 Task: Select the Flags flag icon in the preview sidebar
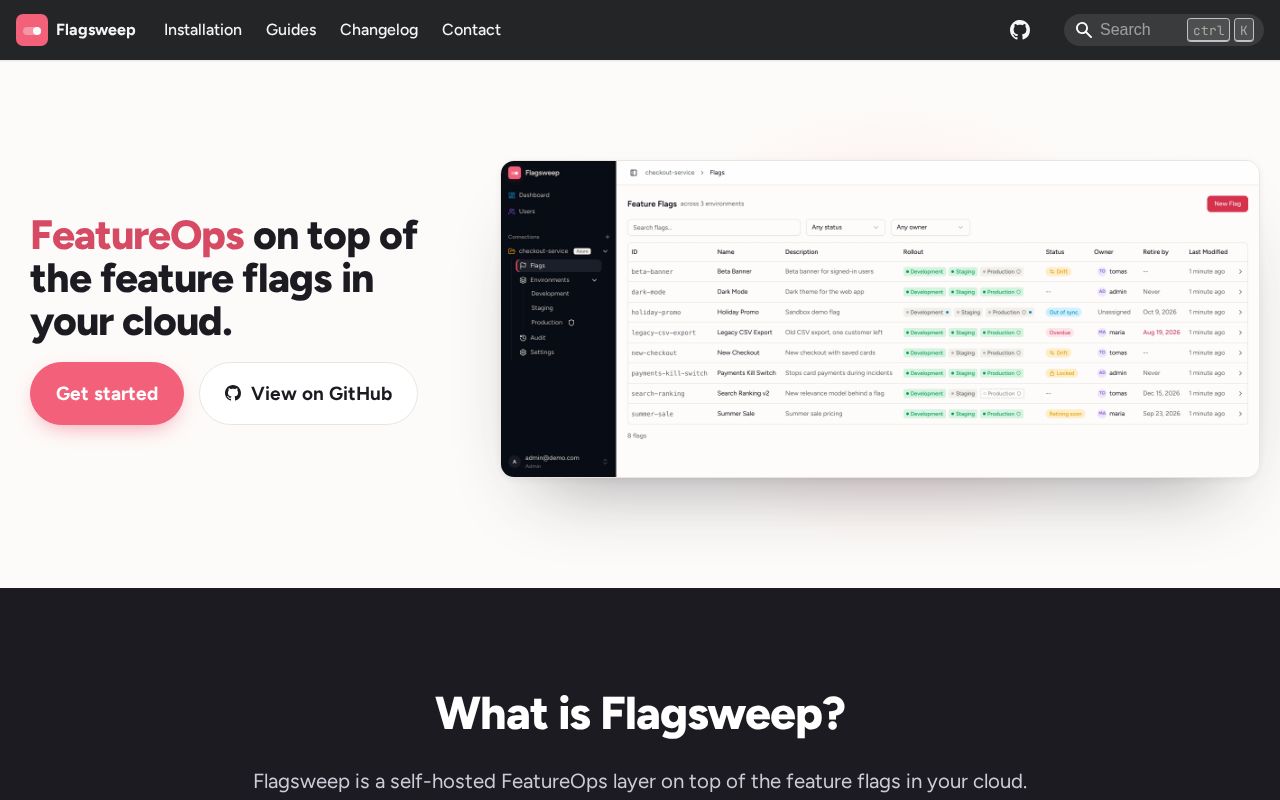523,266
